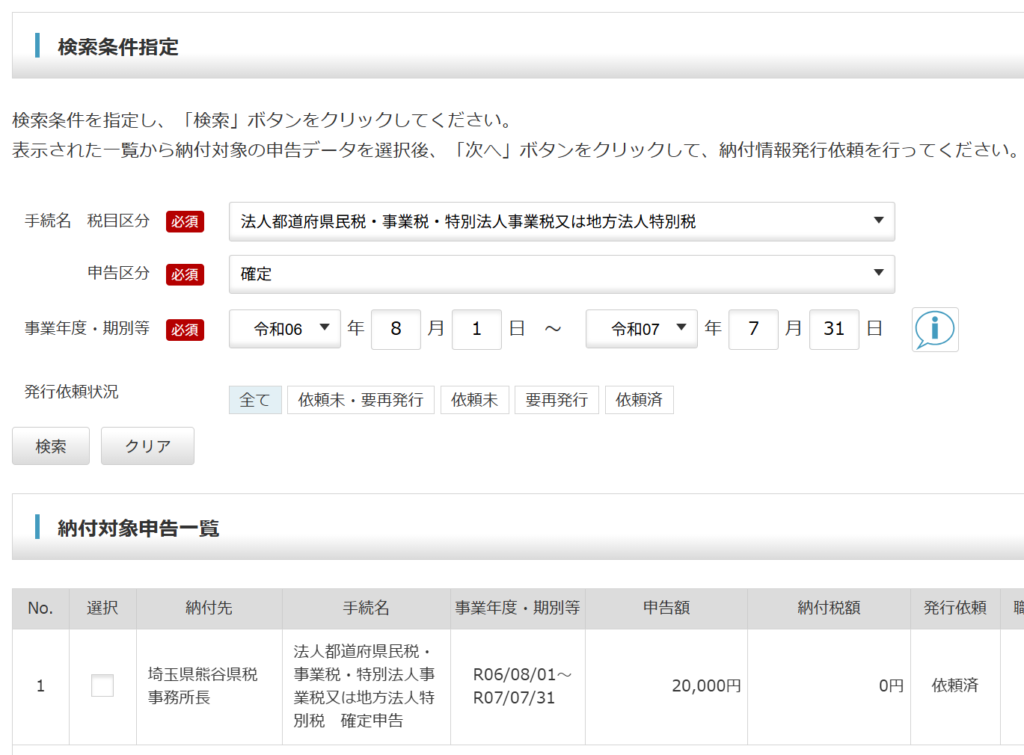Click the end month field containing 7
The height and width of the screenshot is (755, 1024).
point(753,329)
